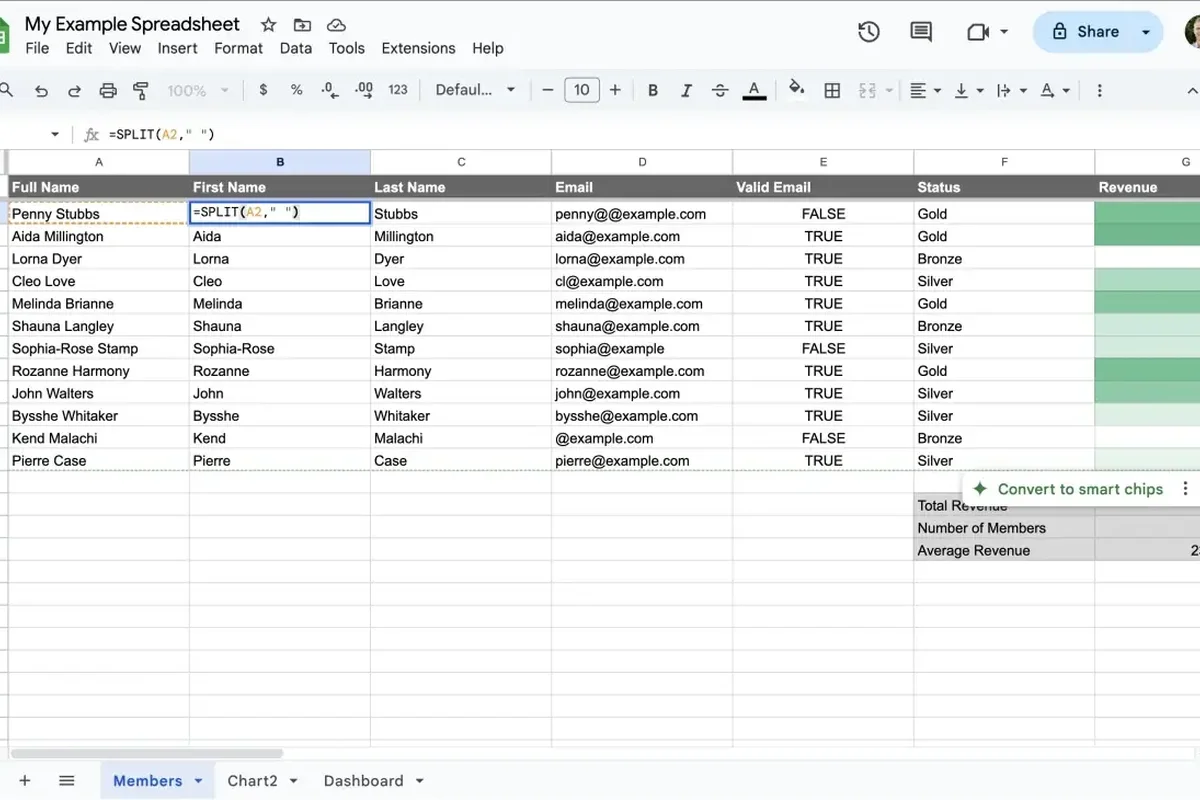Open version history clock icon

[x=869, y=32]
